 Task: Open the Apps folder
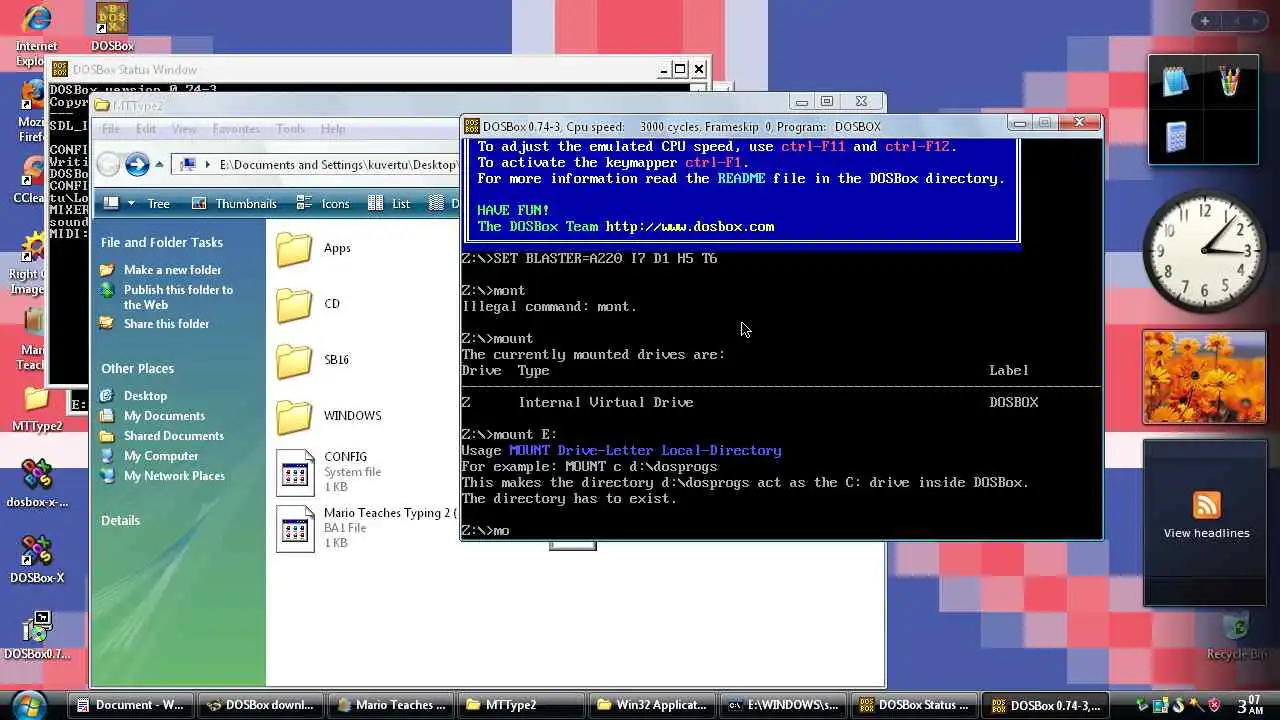click(x=314, y=248)
